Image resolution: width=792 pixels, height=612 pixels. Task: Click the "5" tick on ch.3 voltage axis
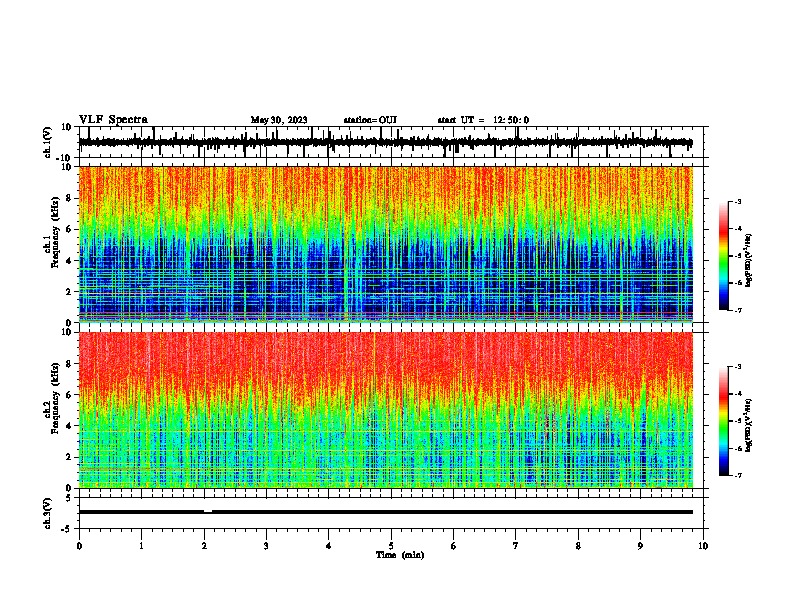pyautogui.click(x=69, y=498)
